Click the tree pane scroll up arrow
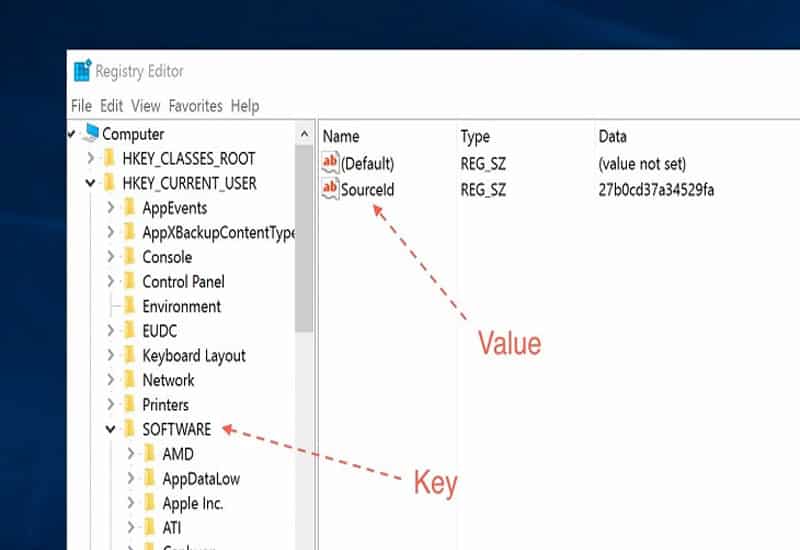 304,134
